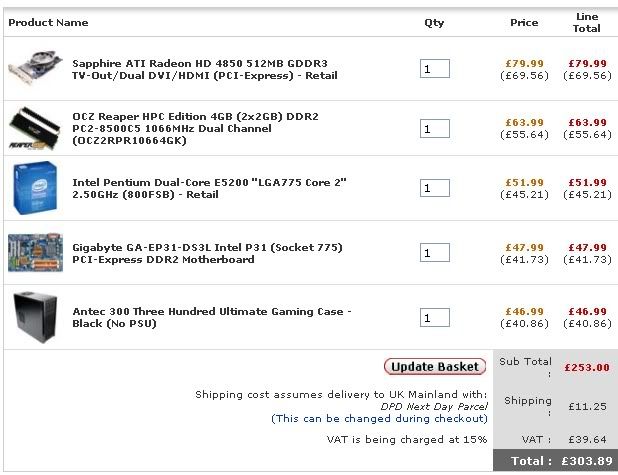Click the Intel Pentium processor box image
The height and width of the screenshot is (475, 618).
tap(34, 188)
